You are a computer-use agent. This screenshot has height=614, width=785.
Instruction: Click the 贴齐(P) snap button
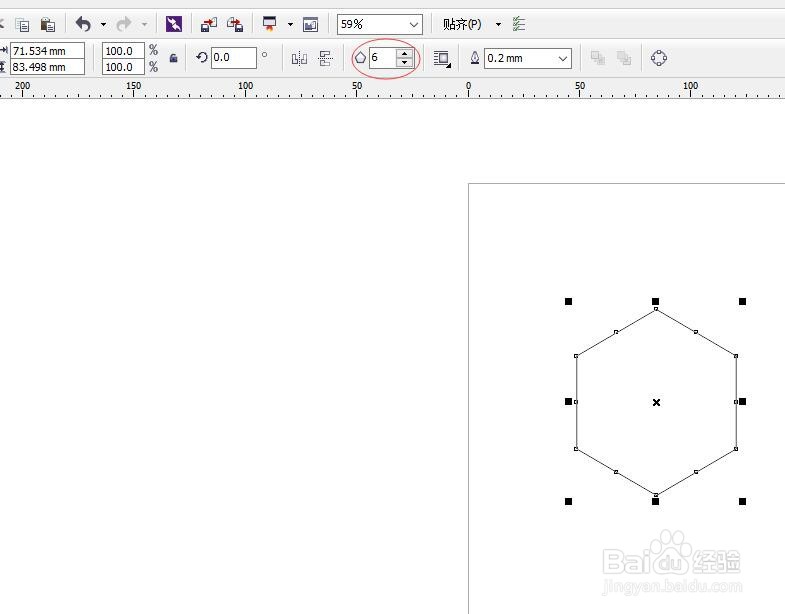(462, 24)
